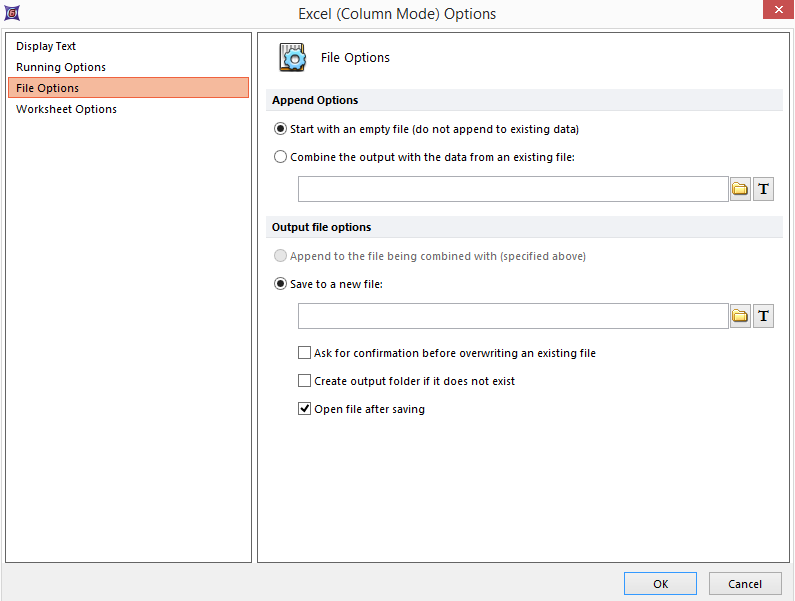The height and width of the screenshot is (601, 795).
Task: Choose Combine output with existing file radio
Action: (x=280, y=157)
